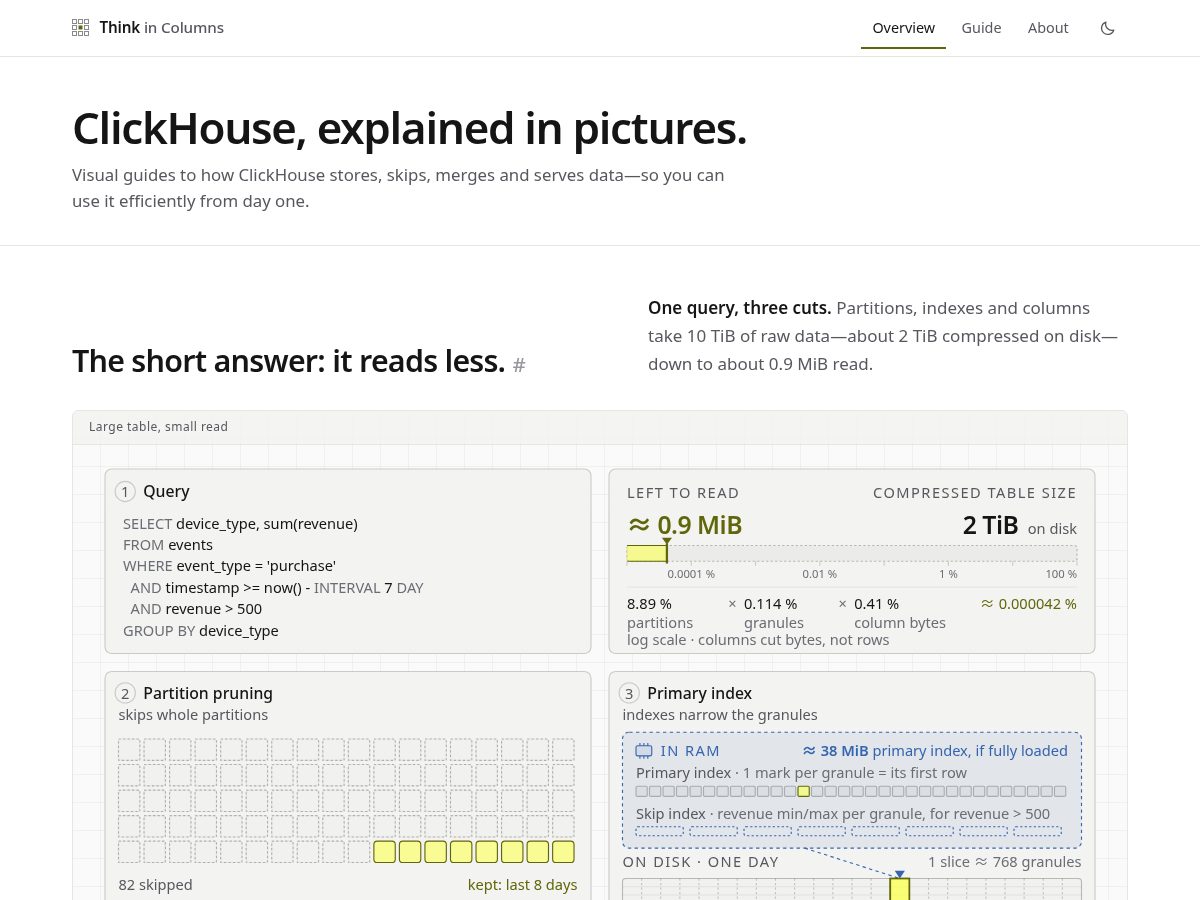Open the Guide tab
This screenshot has height=900, width=1200.
click(981, 28)
